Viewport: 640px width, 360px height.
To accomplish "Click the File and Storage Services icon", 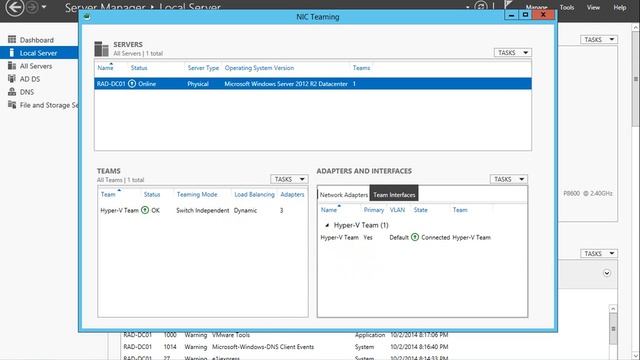I will click(x=12, y=104).
